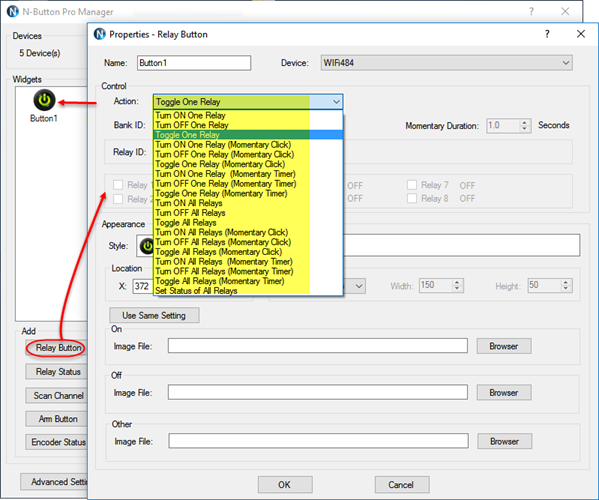
Task: Add a Relay Status widget
Action: [x=57, y=372]
